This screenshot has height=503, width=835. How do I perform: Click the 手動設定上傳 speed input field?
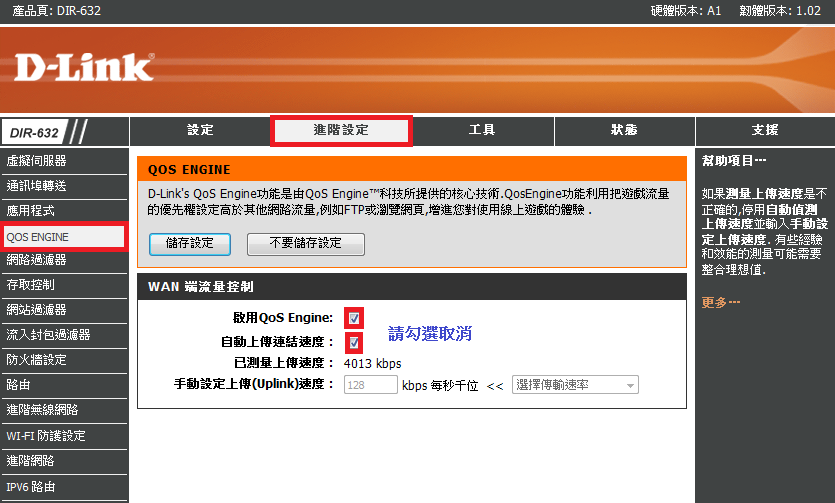[371, 385]
